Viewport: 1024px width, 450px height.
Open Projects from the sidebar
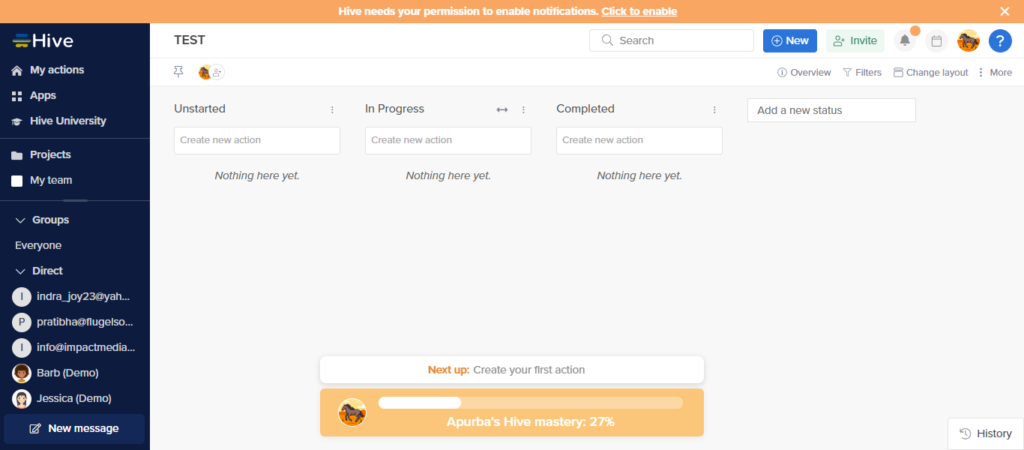click(x=49, y=155)
